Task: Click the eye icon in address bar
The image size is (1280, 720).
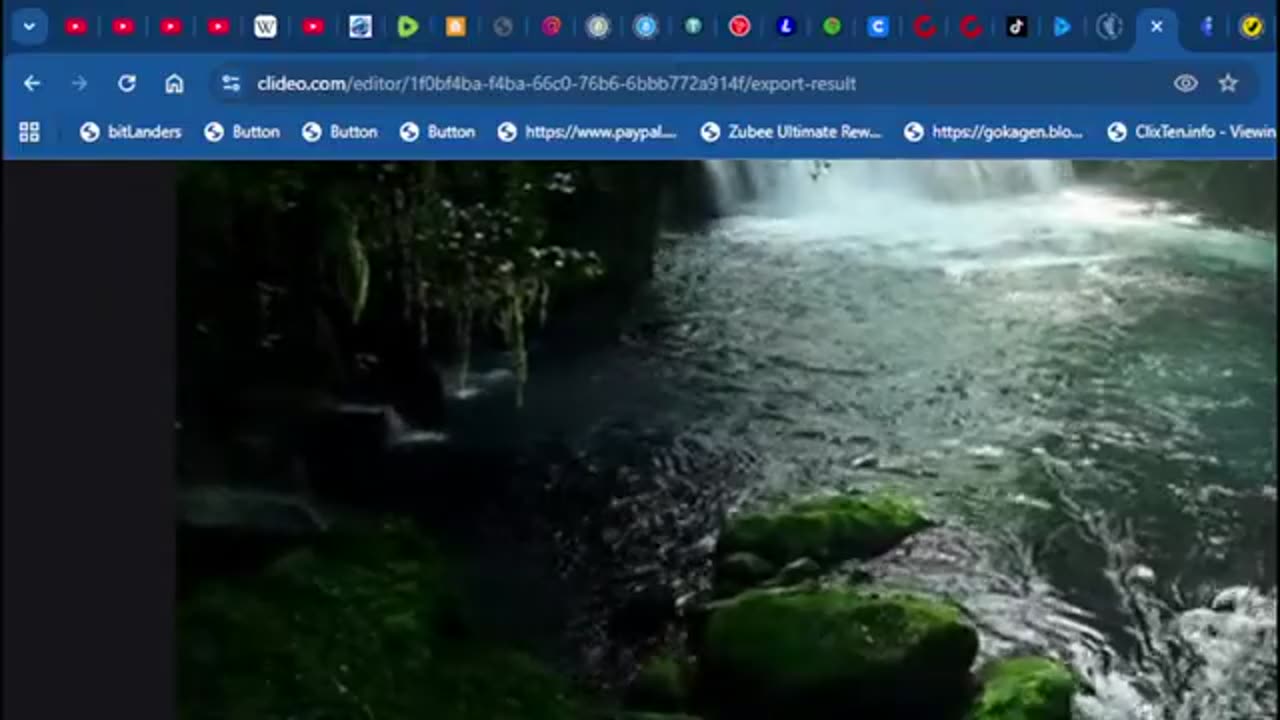Action: click(x=1186, y=84)
